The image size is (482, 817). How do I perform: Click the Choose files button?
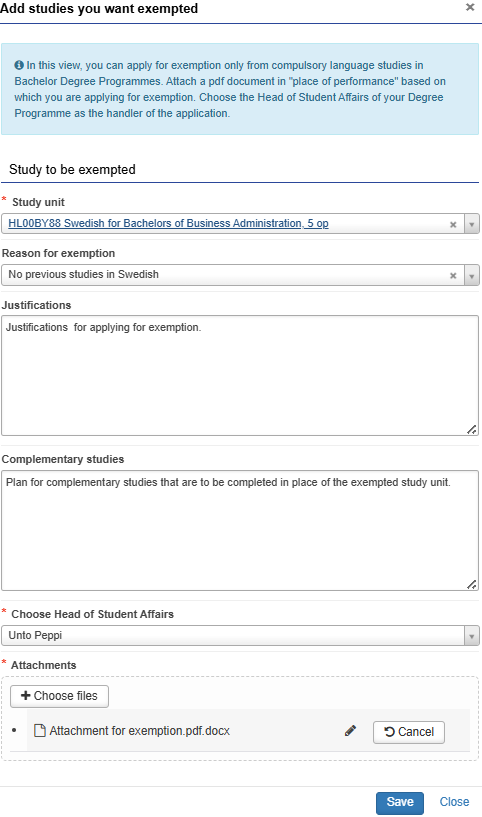click(59, 696)
